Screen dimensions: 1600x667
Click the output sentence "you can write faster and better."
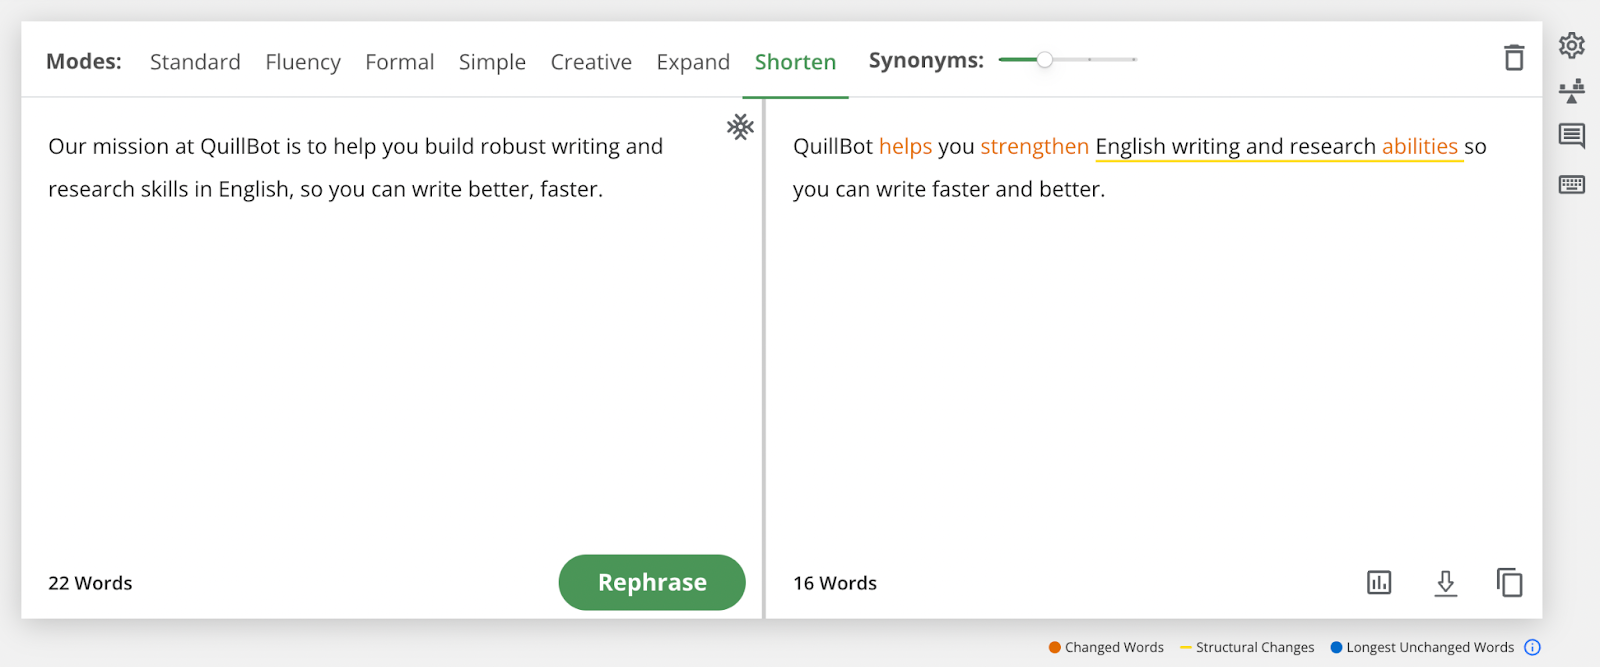click(949, 189)
